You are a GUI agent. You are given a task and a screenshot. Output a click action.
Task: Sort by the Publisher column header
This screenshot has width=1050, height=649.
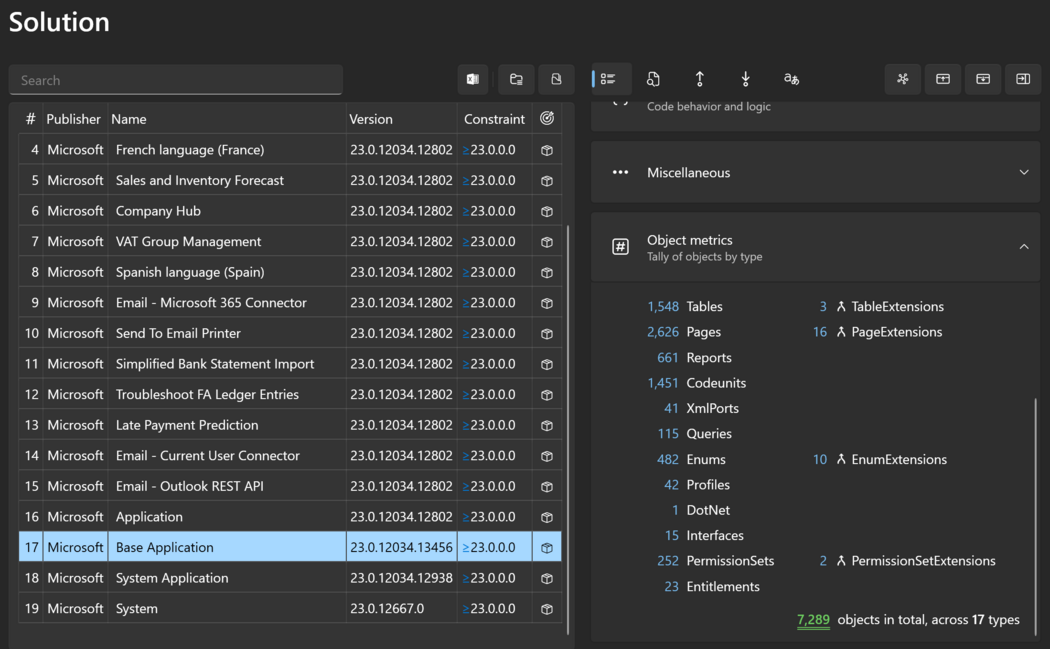click(73, 119)
